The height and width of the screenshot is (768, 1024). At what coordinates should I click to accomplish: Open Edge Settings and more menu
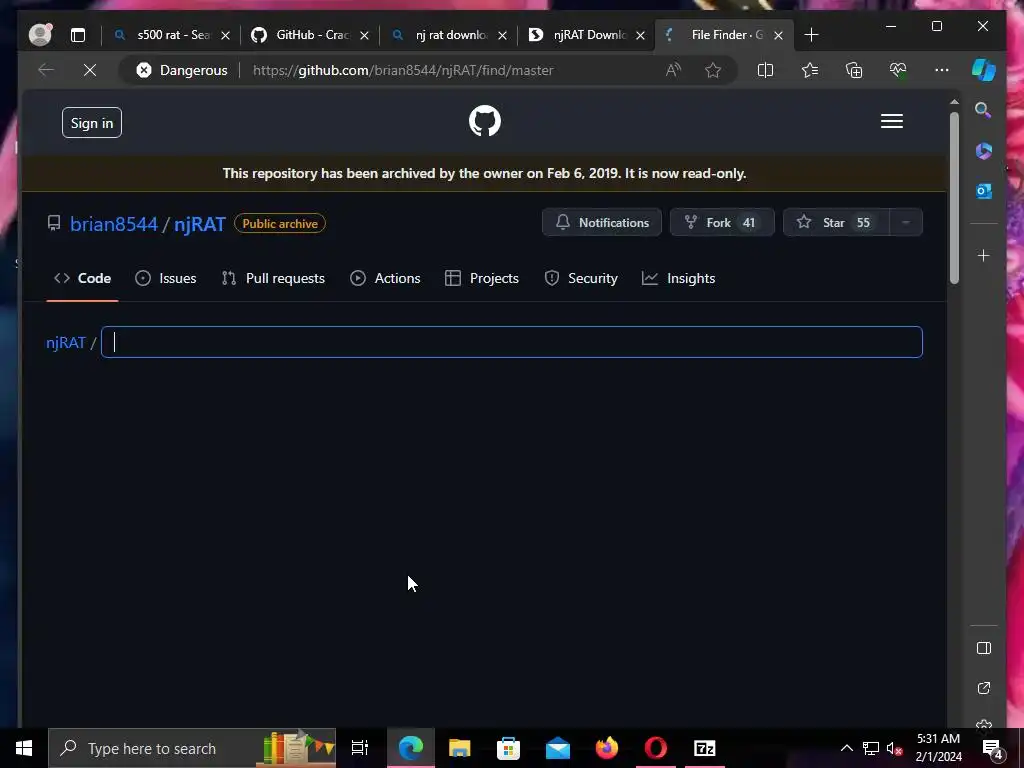[942, 70]
